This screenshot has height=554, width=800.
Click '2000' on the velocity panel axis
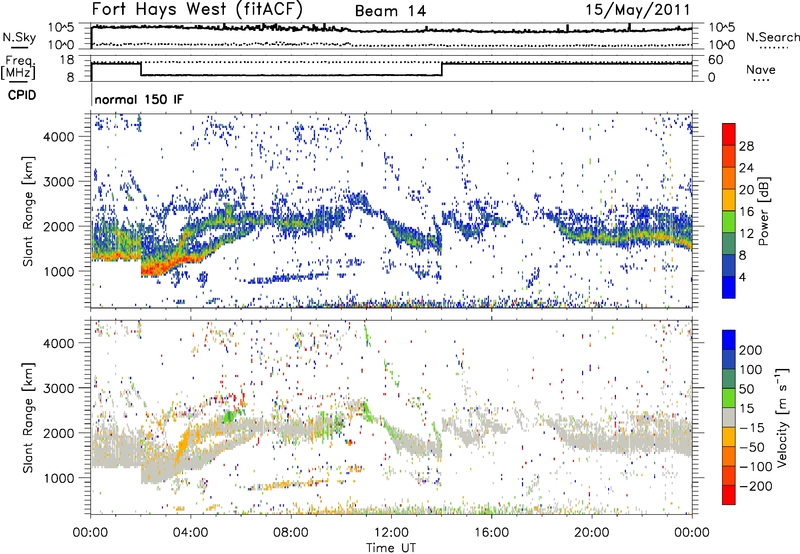pos(59,433)
